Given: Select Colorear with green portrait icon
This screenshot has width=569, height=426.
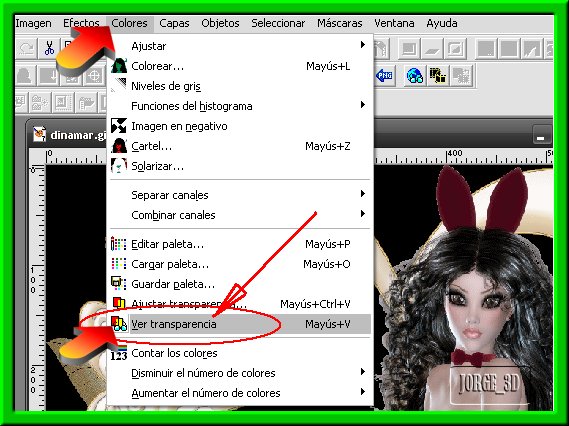Looking at the screenshot, I should tap(240, 66).
